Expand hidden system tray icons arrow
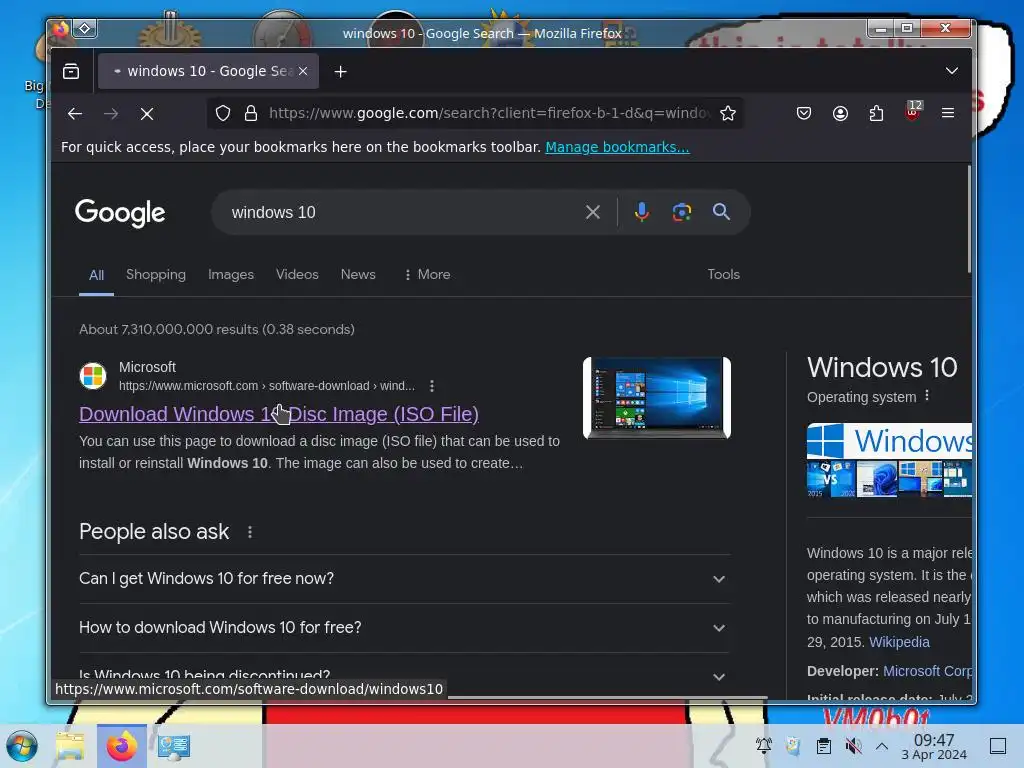The height and width of the screenshot is (768, 1024). (882, 745)
